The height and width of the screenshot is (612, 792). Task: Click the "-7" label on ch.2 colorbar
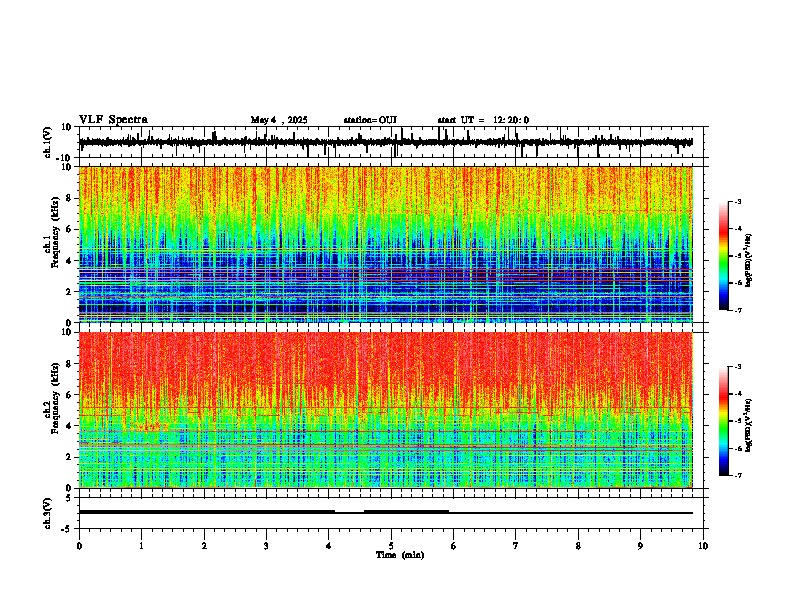(738, 476)
